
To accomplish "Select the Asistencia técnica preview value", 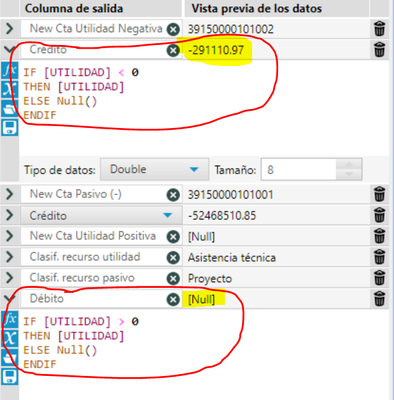I will 232,258.
